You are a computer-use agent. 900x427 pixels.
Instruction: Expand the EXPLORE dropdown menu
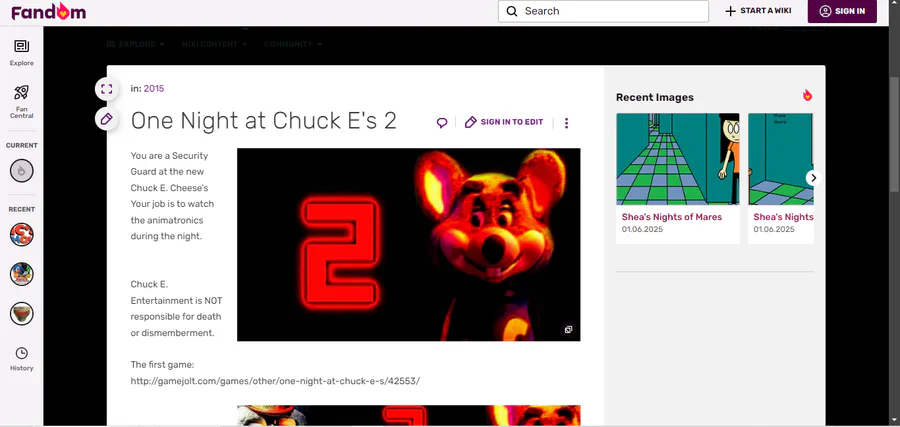tap(135, 44)
